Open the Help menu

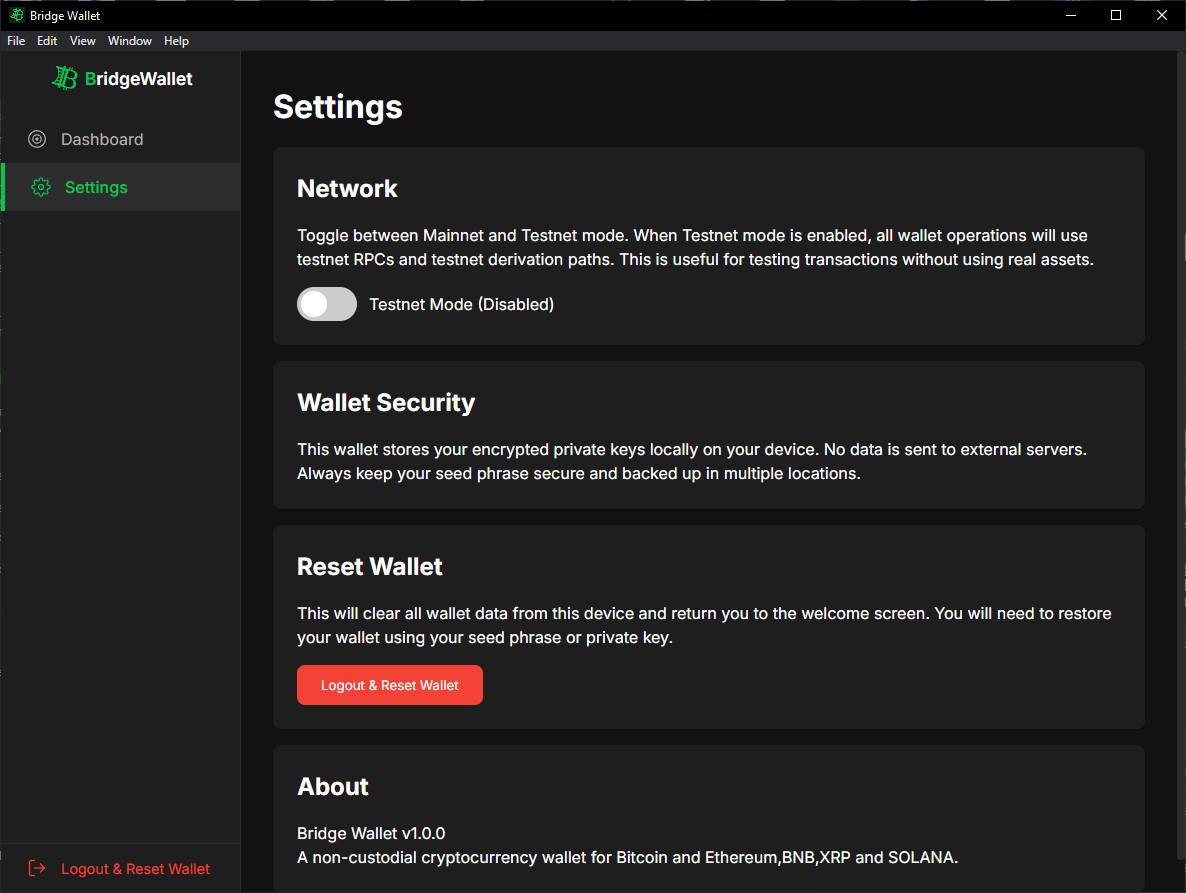coord(176,41)
